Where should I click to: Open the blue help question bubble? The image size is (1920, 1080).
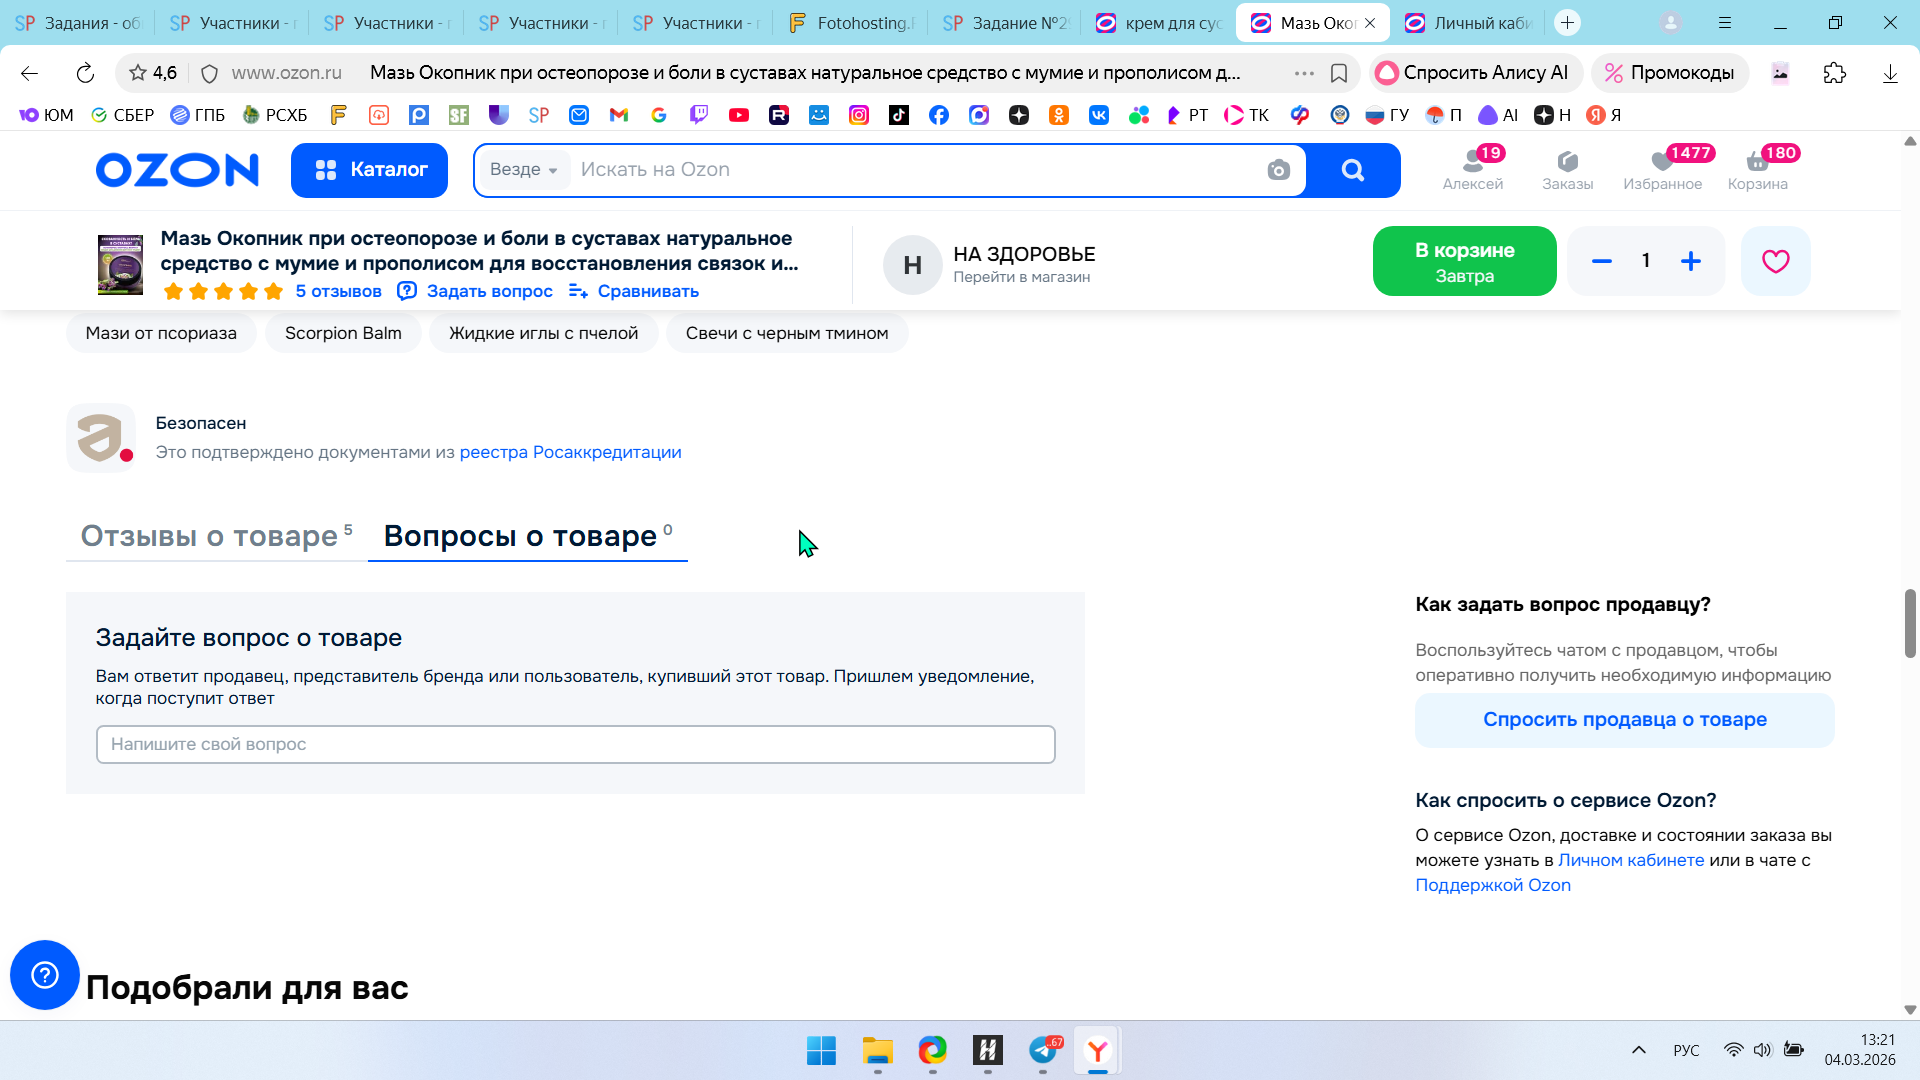click(x=45, y=974)
